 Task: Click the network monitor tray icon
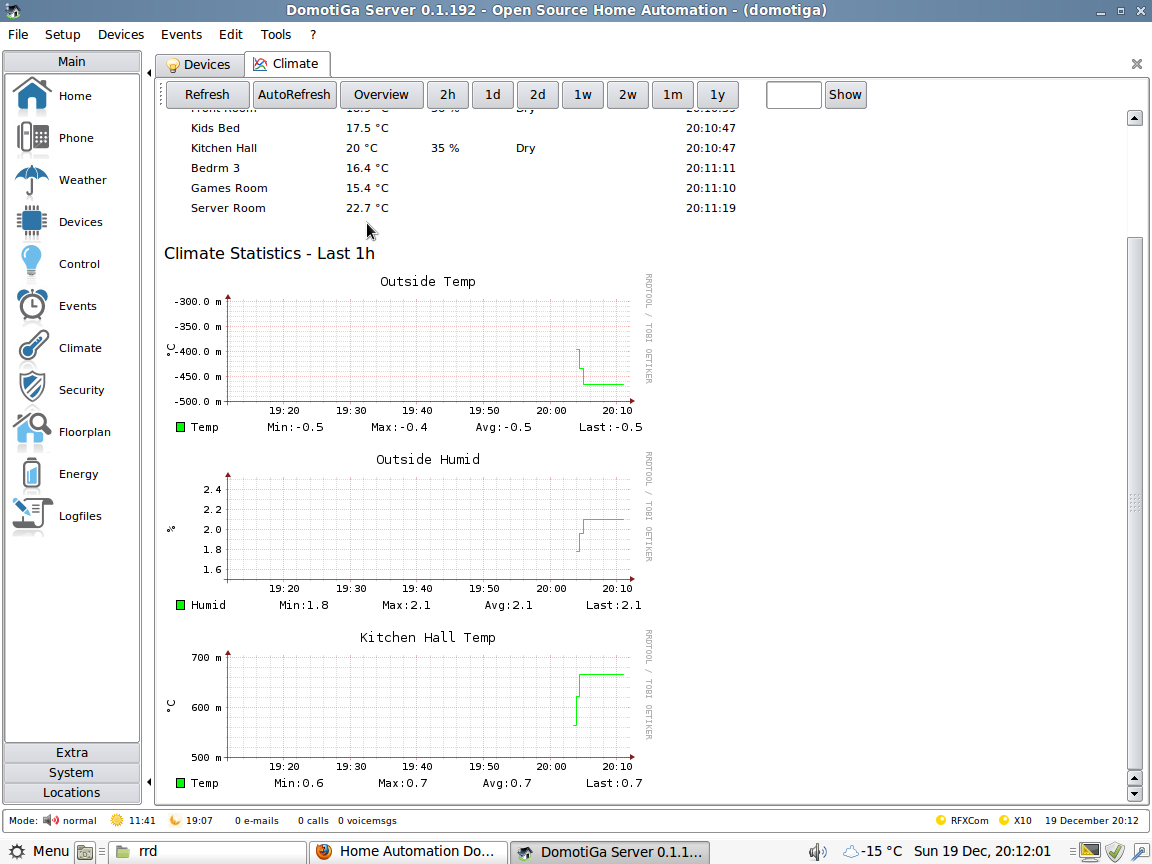tap(1090, 852)
